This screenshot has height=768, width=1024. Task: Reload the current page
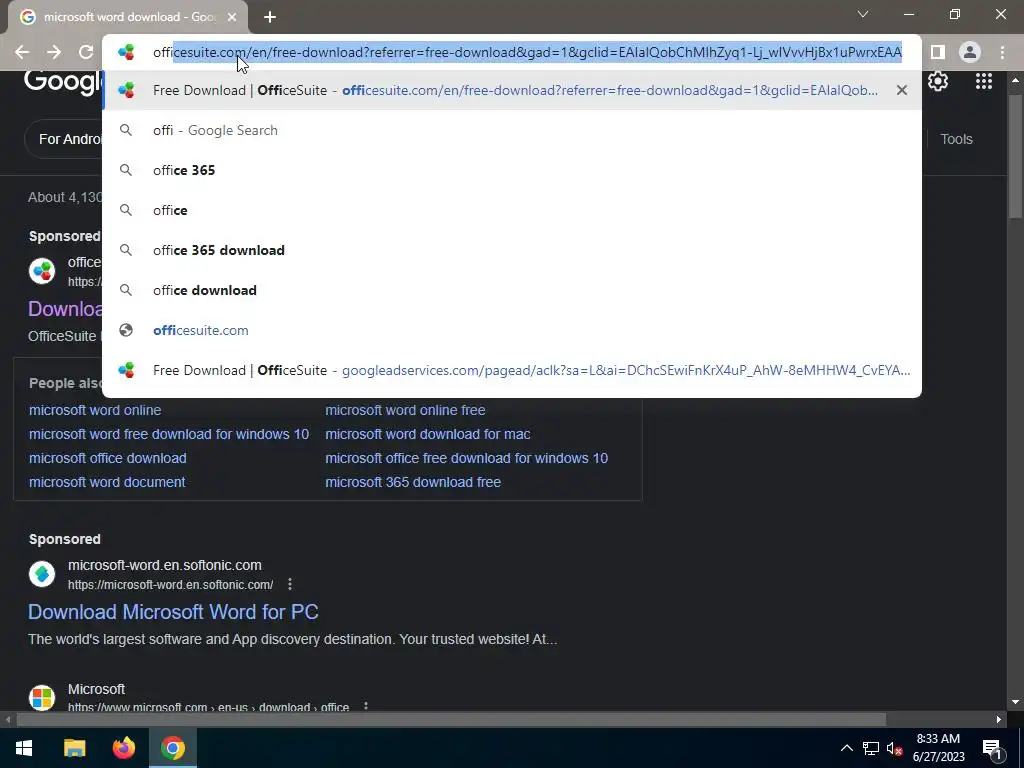point(86,52)
